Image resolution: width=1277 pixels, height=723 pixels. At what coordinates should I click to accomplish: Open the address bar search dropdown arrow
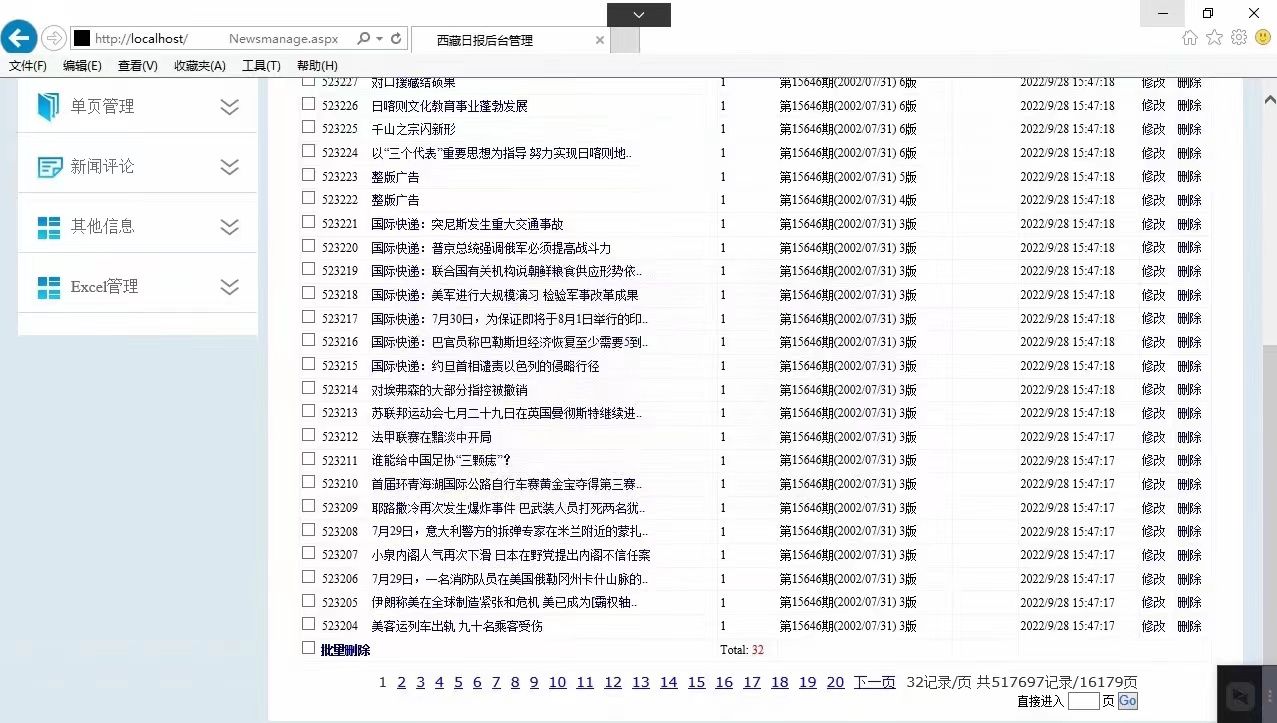tap(379, 39)
